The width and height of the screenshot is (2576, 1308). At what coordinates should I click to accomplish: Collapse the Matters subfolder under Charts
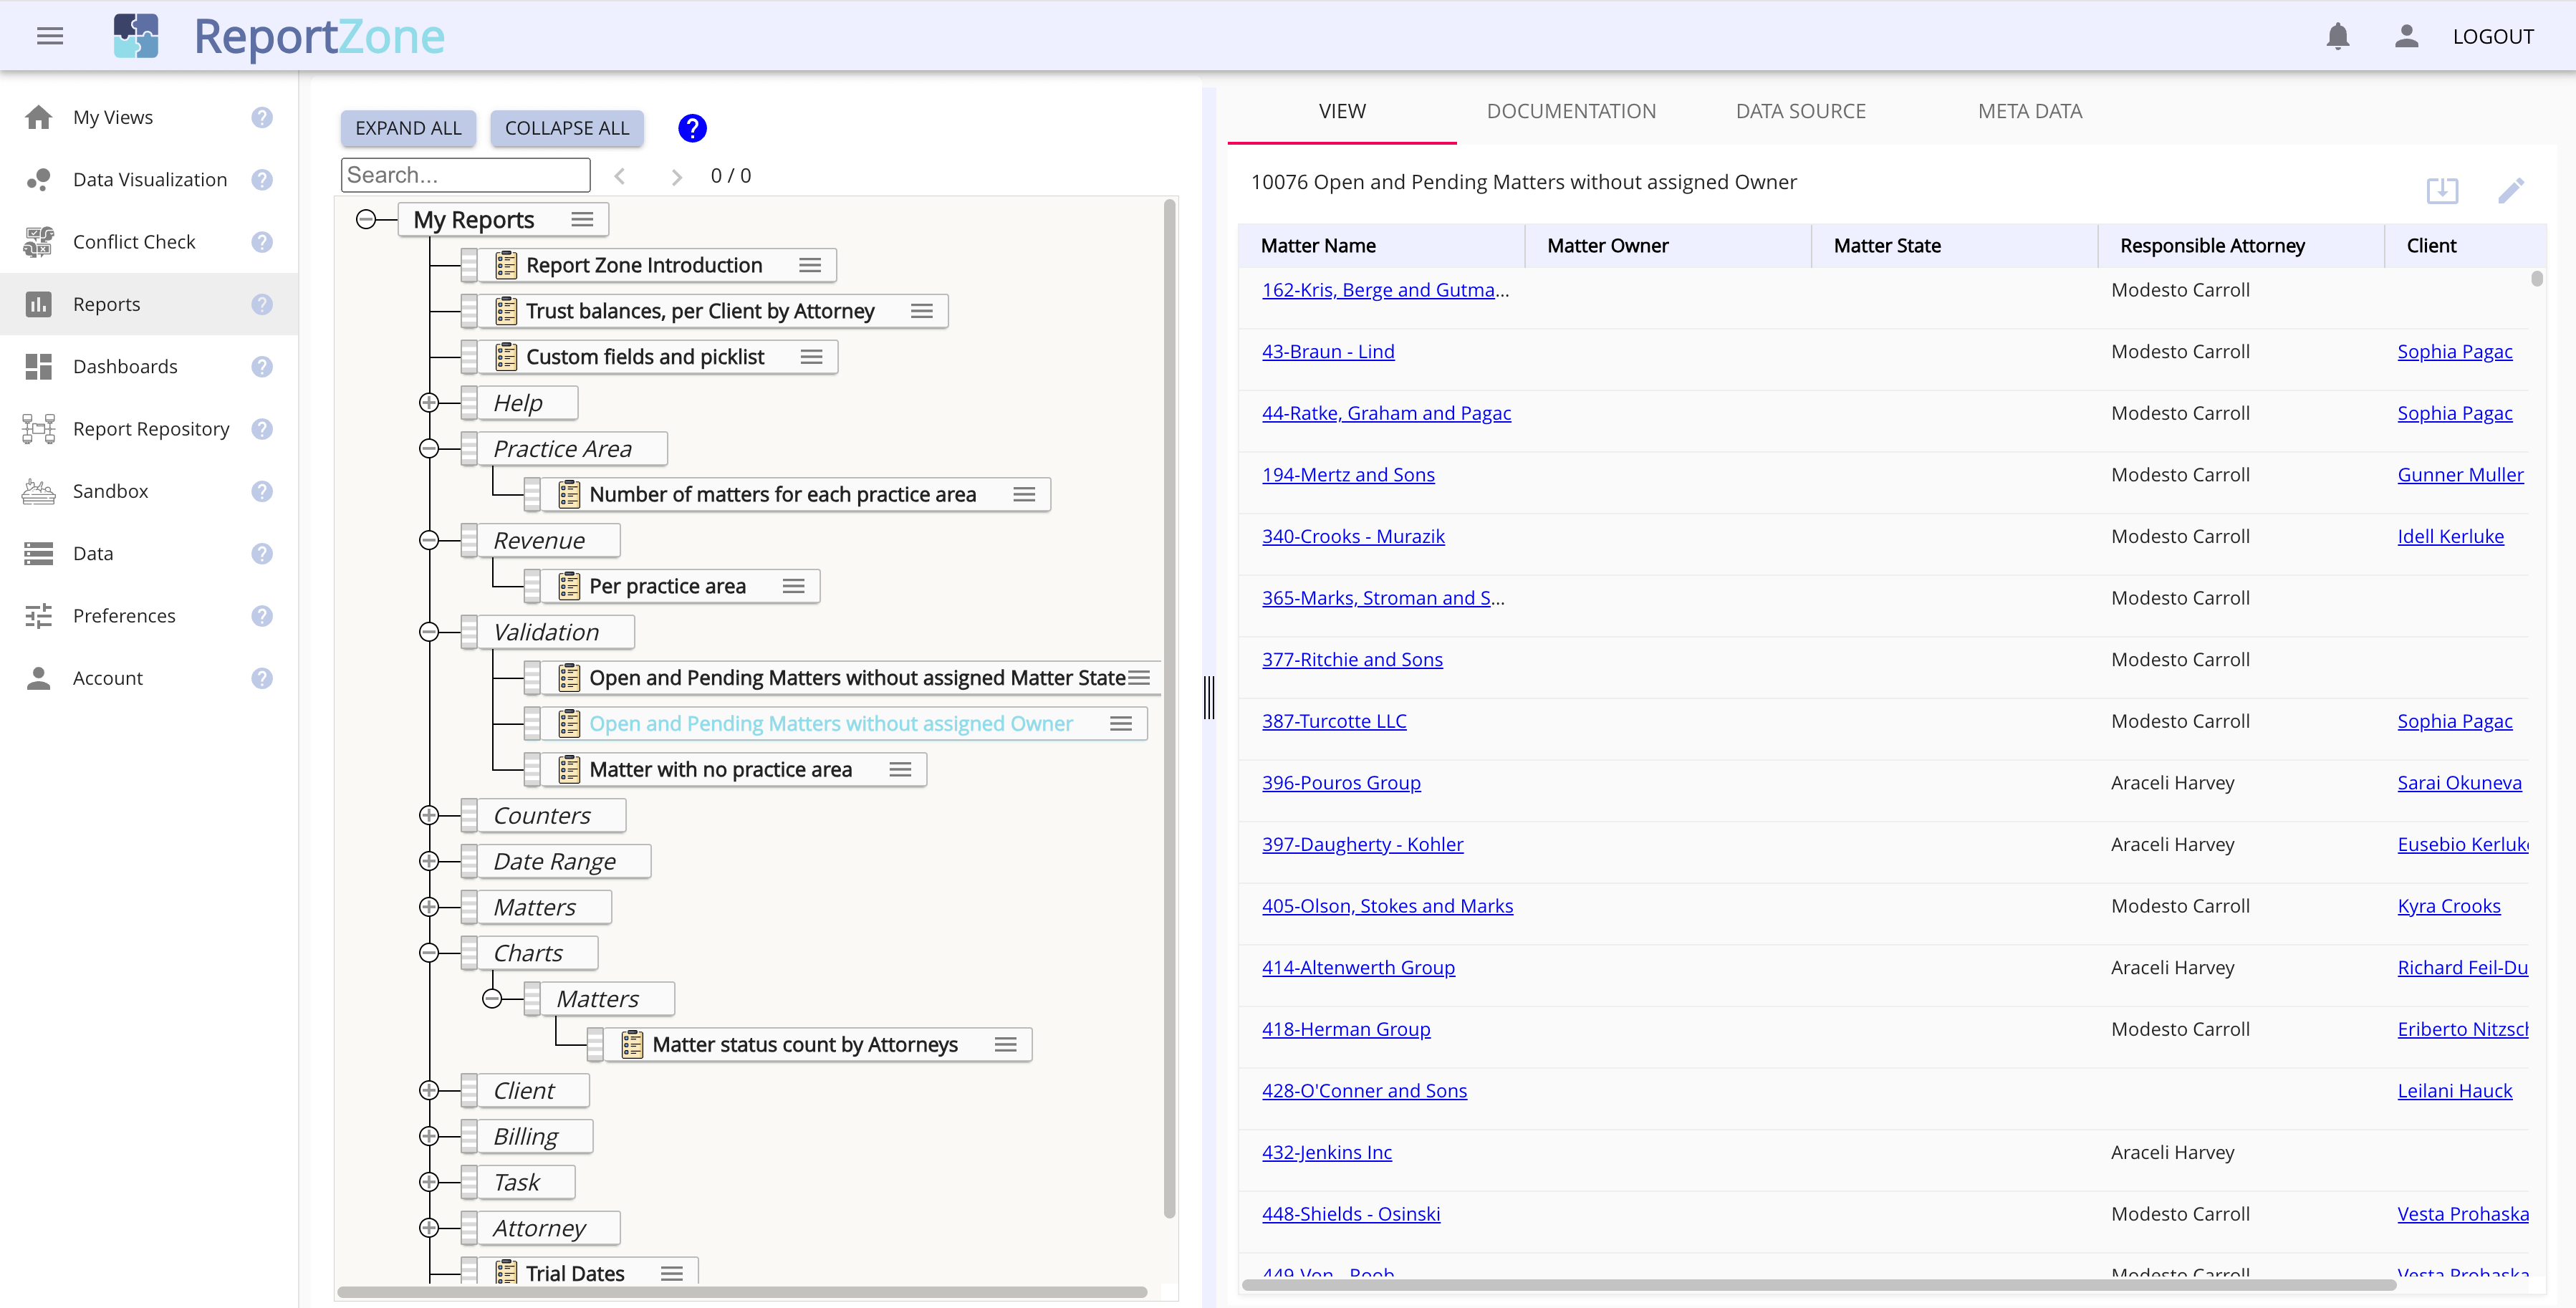click(492, 998)
